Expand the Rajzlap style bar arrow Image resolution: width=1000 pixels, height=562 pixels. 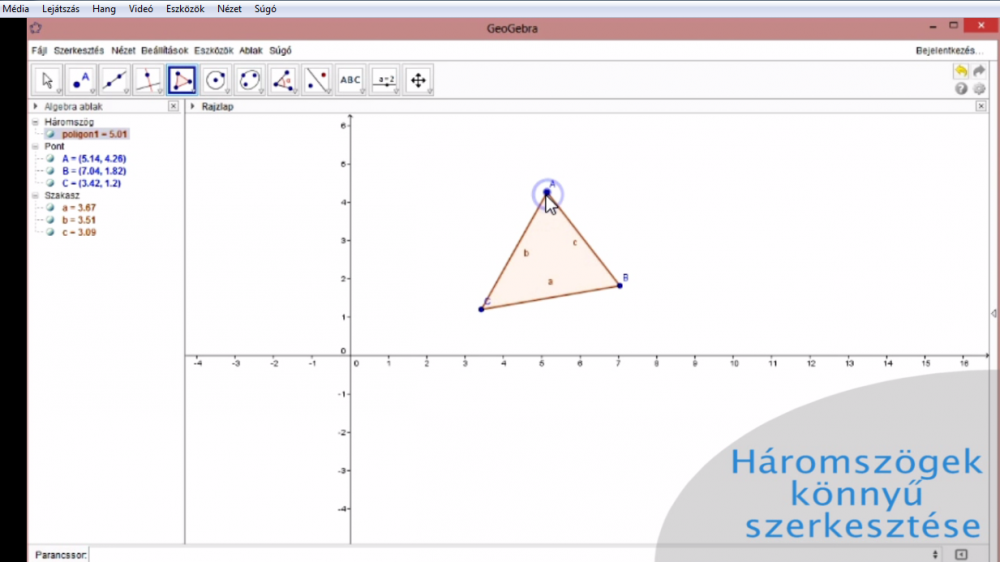pyautogui.click(x=192, y=106)
